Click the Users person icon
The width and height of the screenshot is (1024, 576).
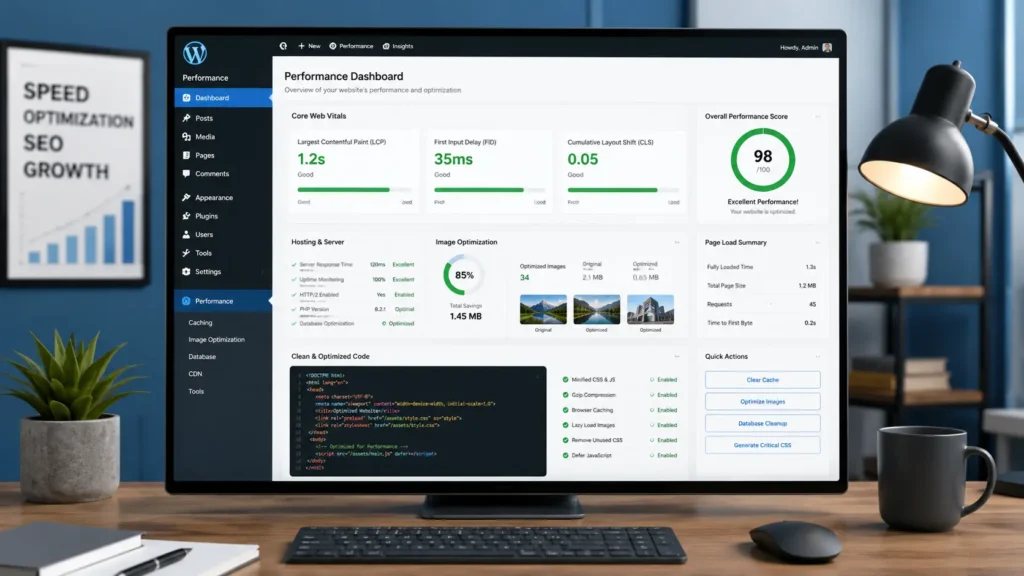[186, 234]
